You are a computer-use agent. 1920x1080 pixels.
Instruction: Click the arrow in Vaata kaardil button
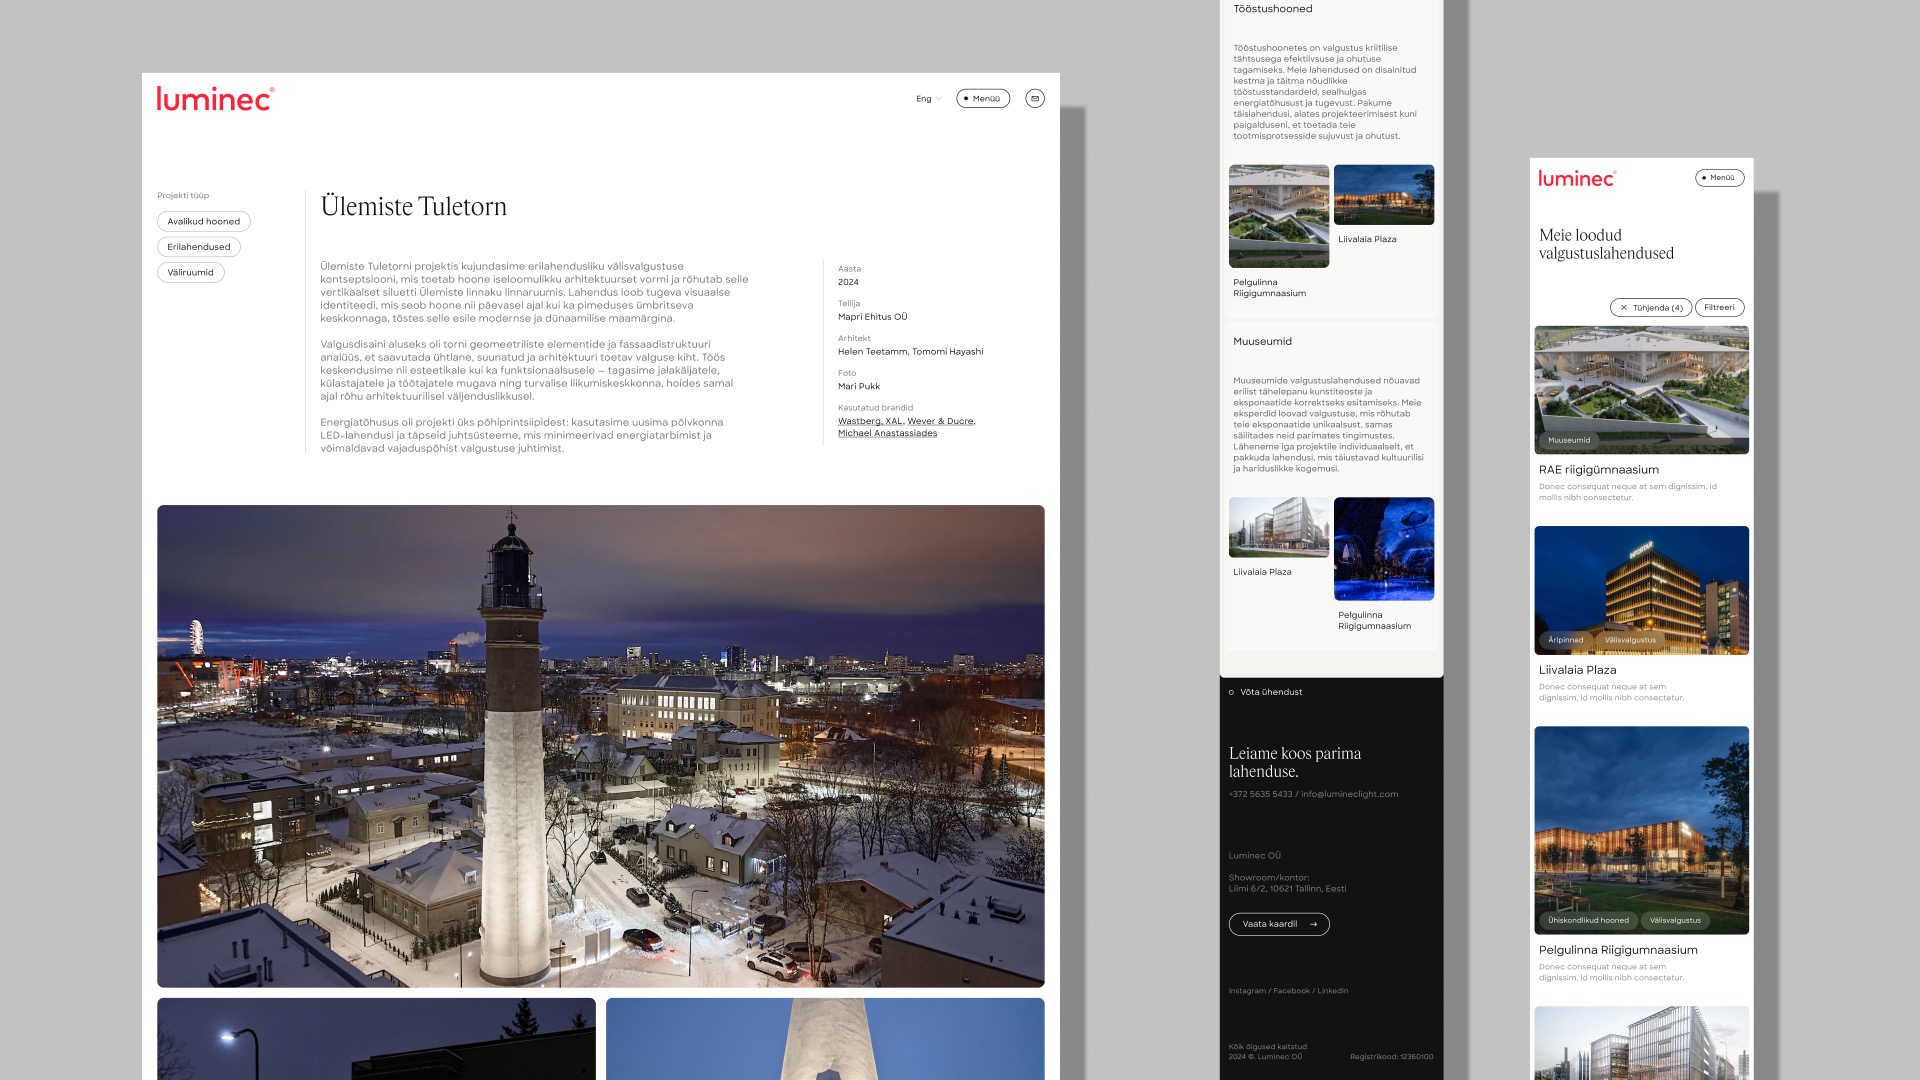click(1313, 924)
